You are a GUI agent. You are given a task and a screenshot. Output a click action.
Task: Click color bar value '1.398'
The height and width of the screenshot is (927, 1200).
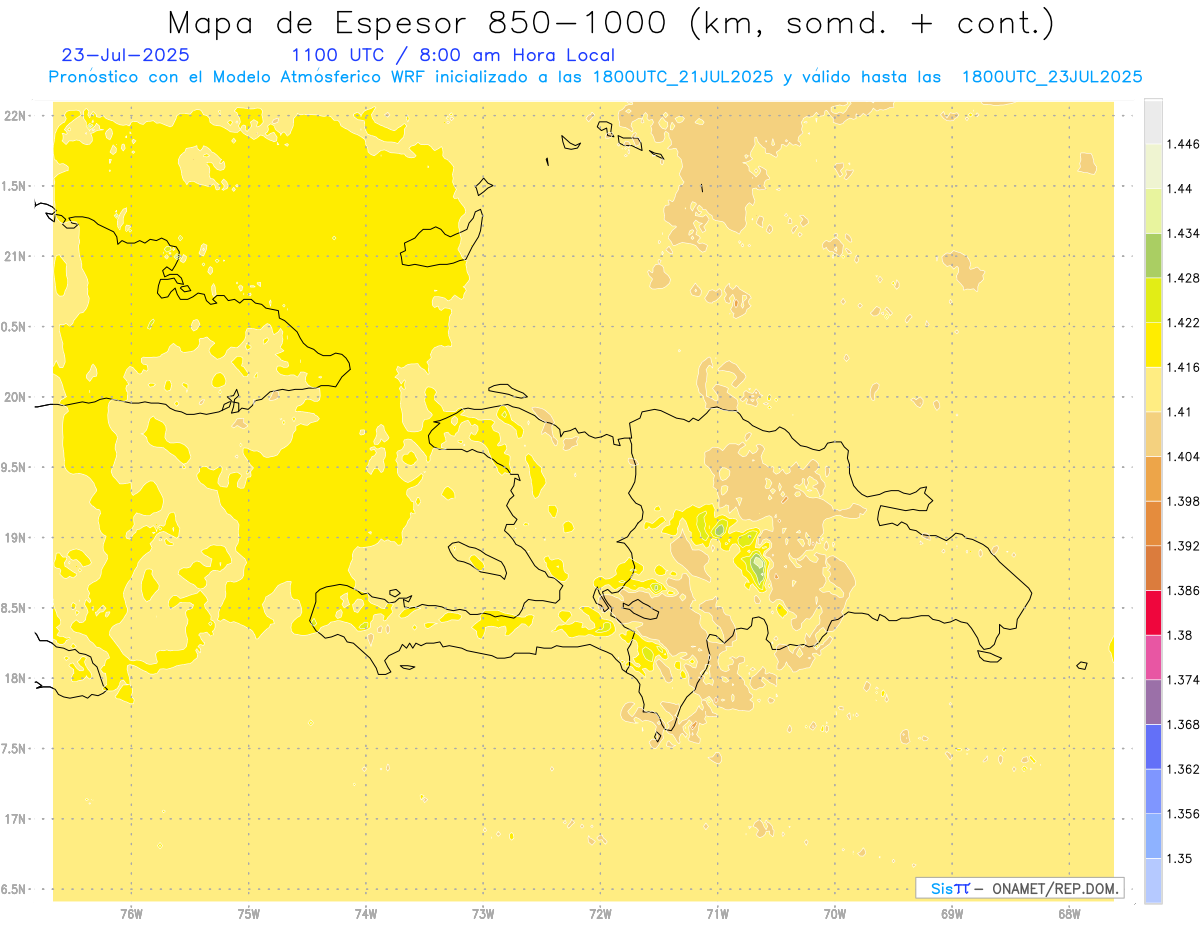(x=1182, y=501)
